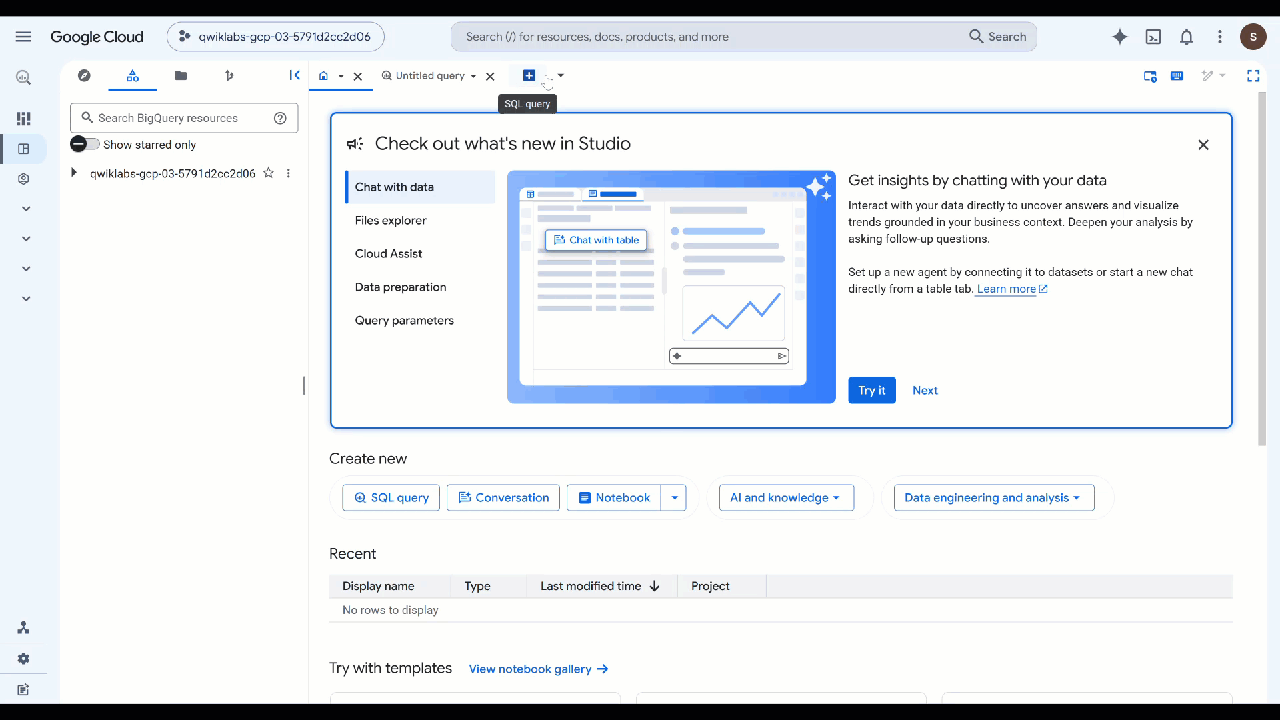Open the notifications bell
The width and height of the screenshot is (1280, 720).
(x=1186, y=37)
